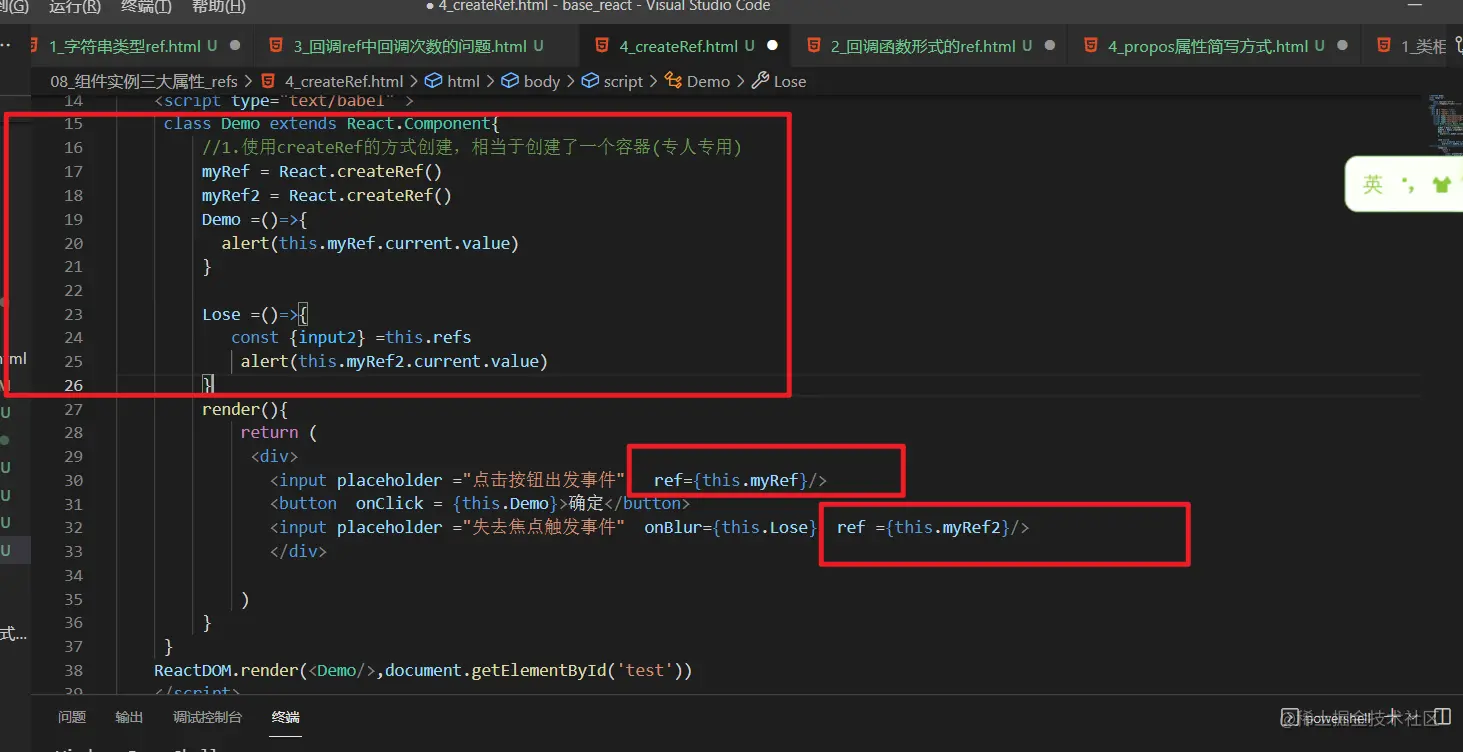Click the HTML5 icon on 4_propos属性简写方式.html tab
This screenshot has width=1463, height=752.
point(1089,46)
